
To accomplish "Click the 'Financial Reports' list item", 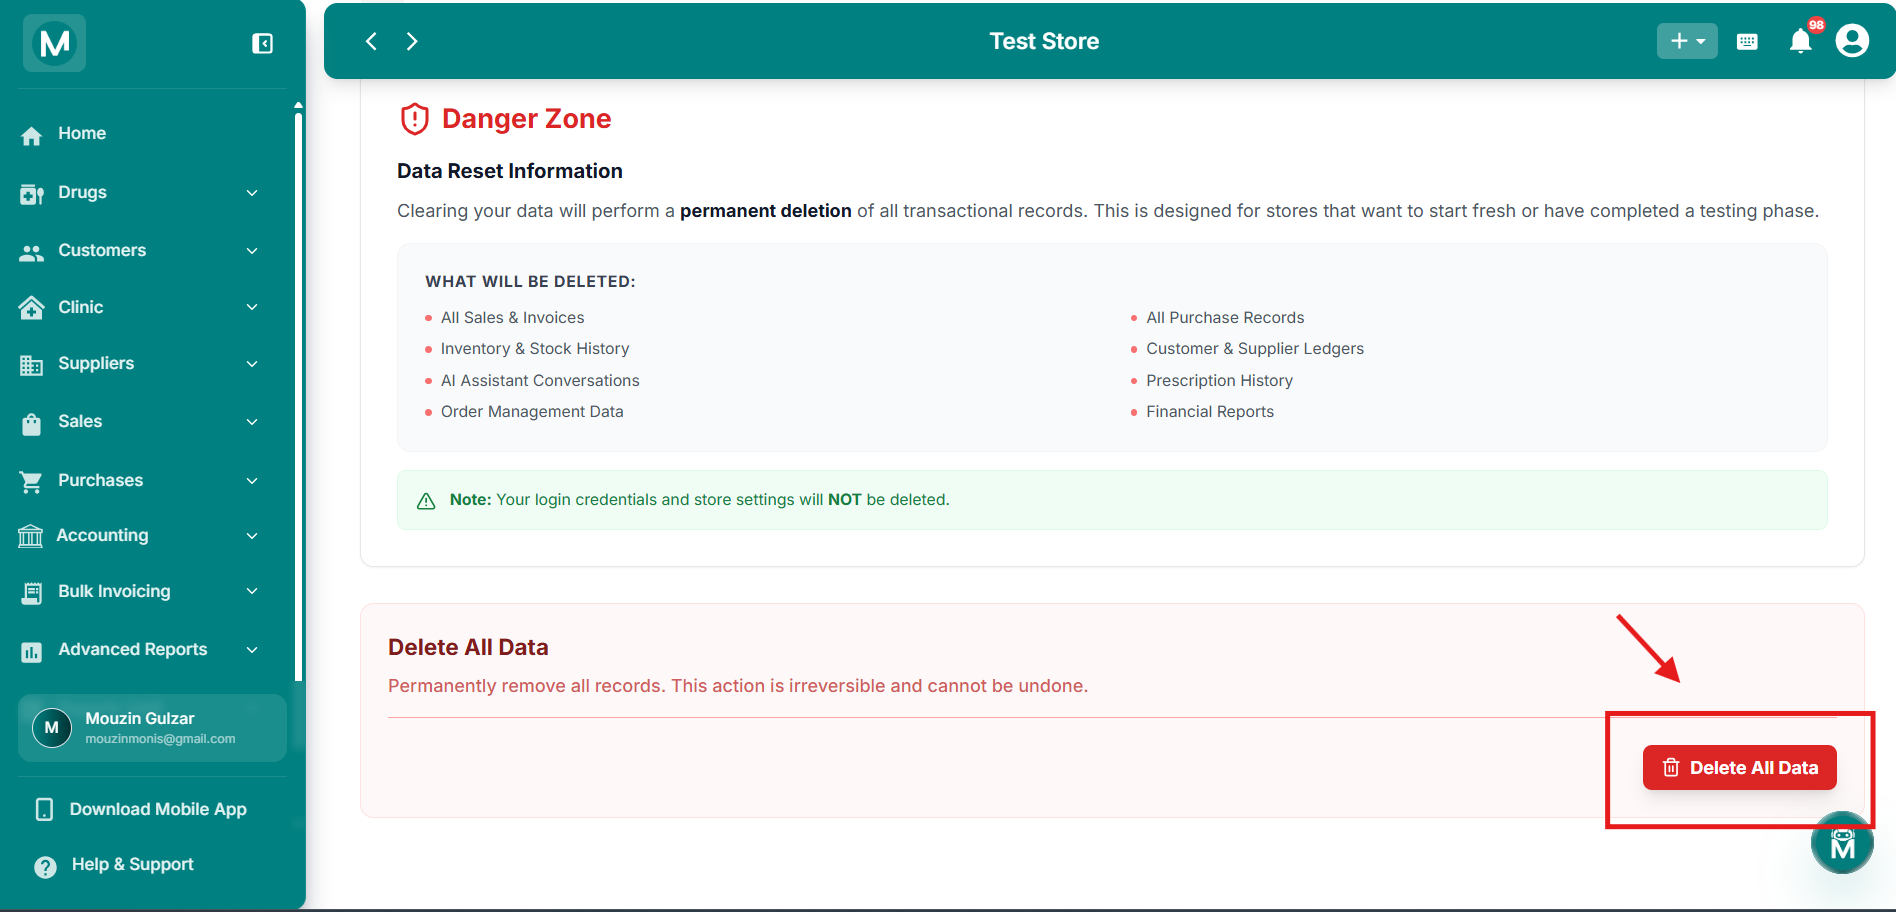I will [x=1210, y=411].
